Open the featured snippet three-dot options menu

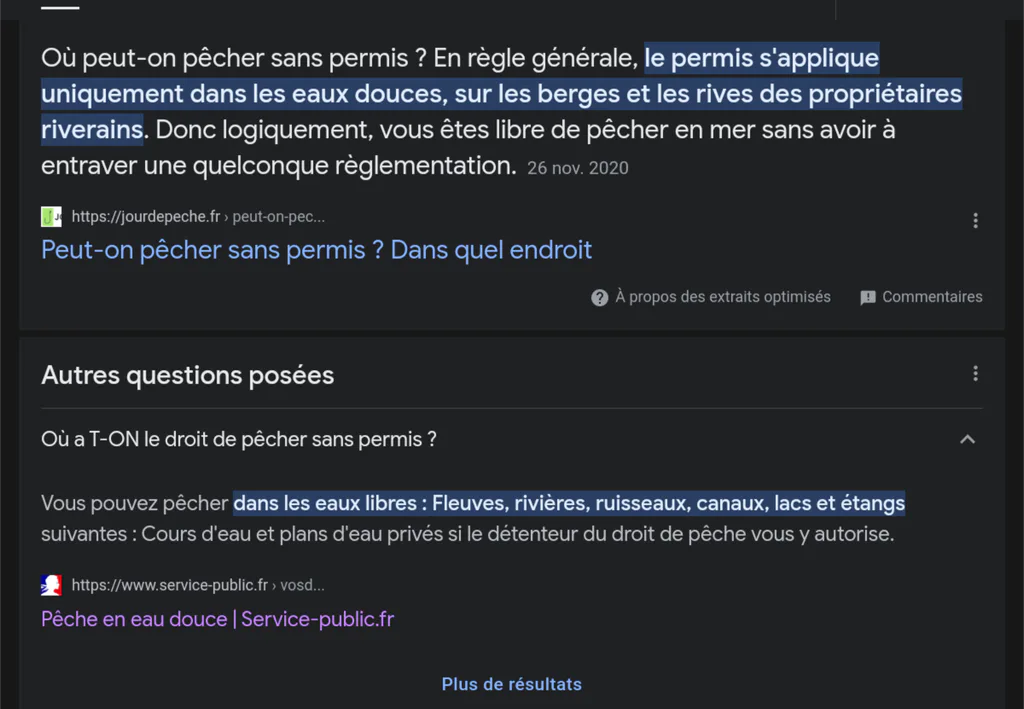[x=975, y=221]
